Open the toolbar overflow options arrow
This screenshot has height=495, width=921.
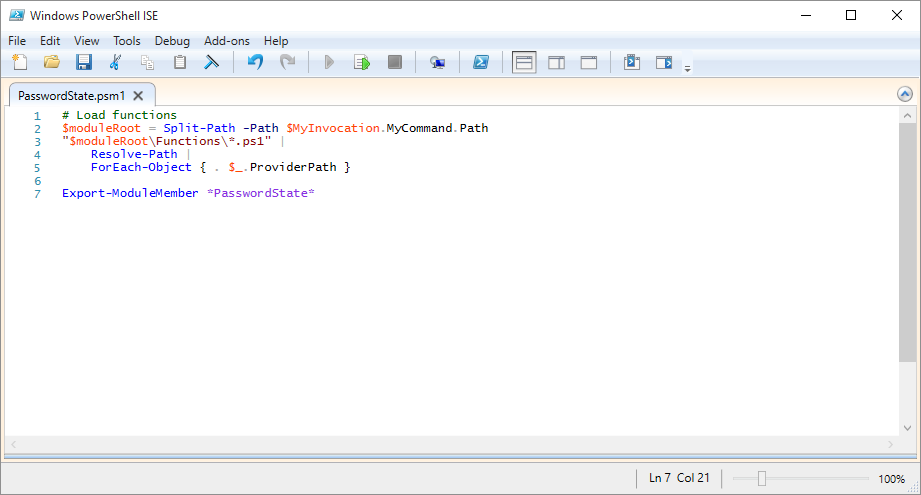pyautogui.click(x=687, y=69)
